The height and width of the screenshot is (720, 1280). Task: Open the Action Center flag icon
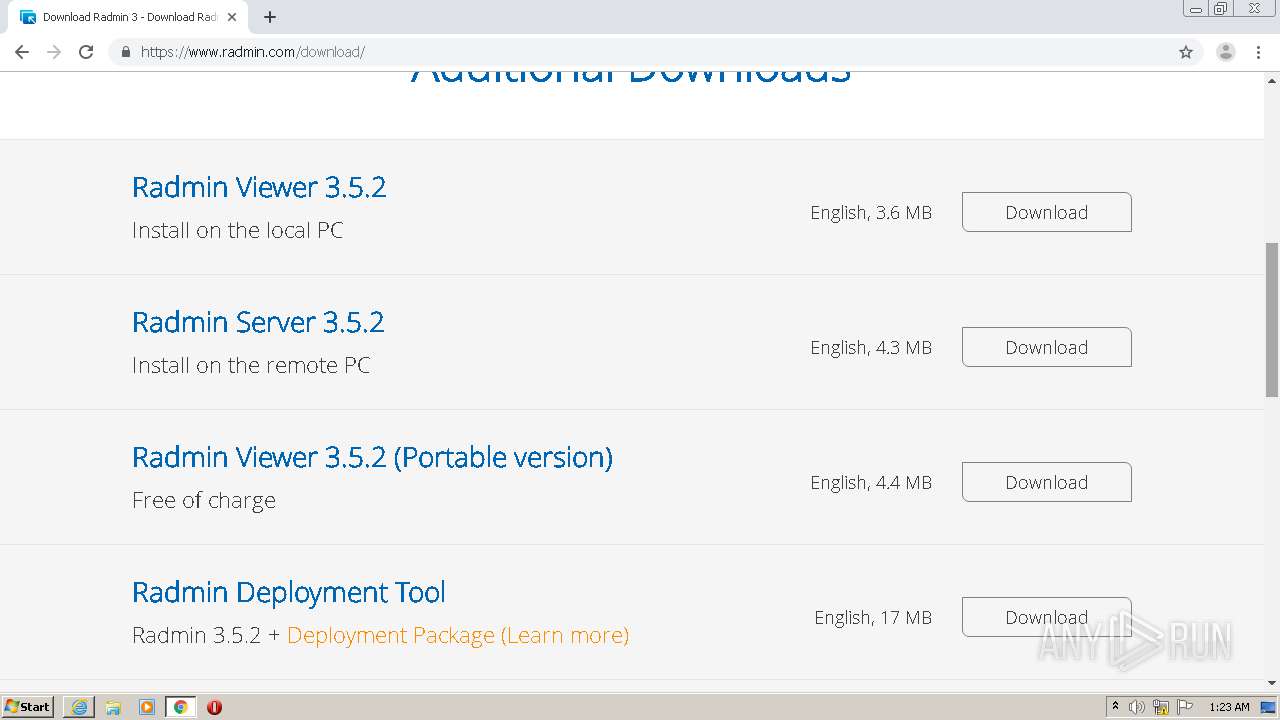coord(1185,707)
